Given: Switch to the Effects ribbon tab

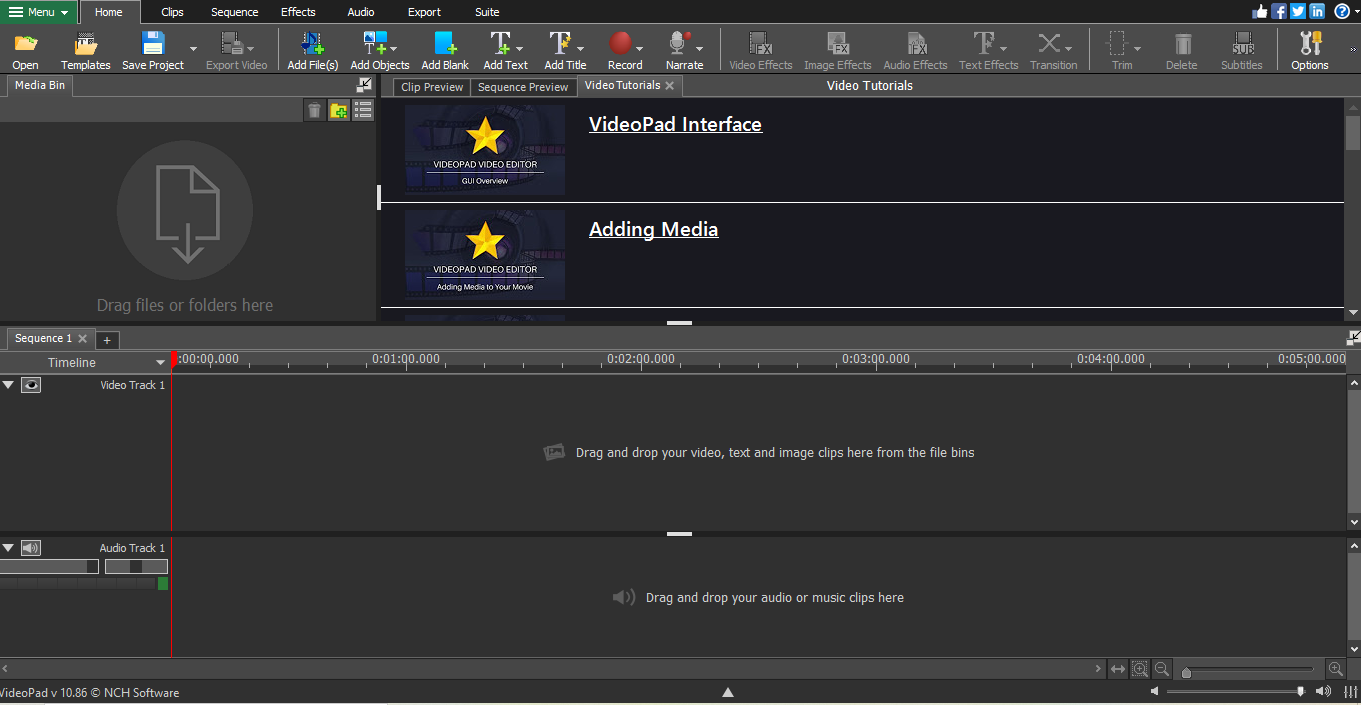Looking at the screenshot, I should [x=298, y=12].
